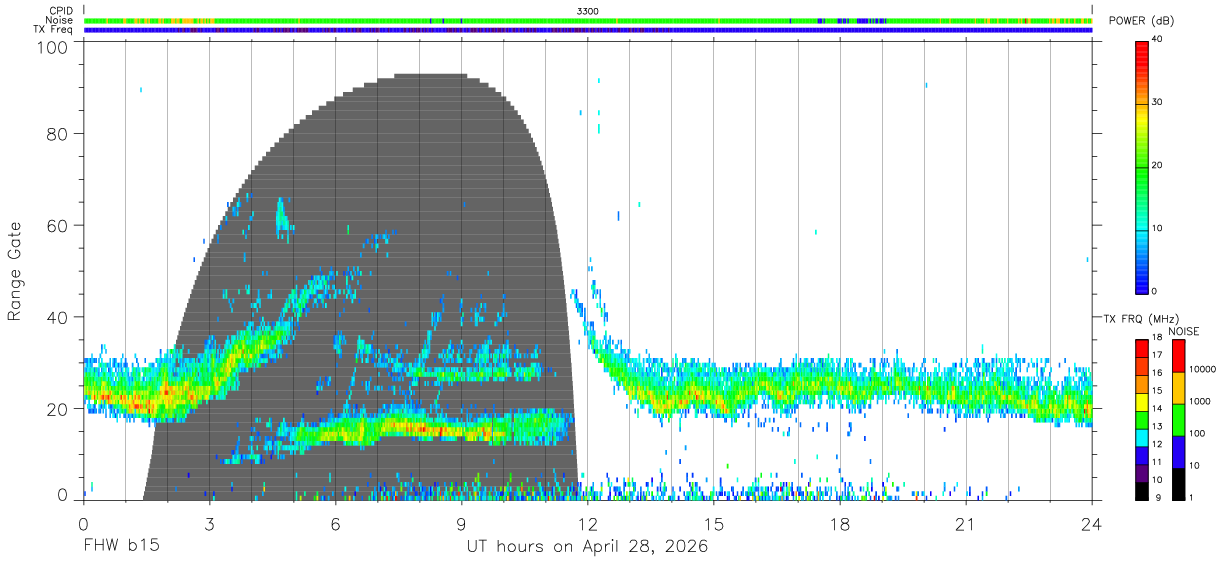Viewport: 1228px width, 567px height.
Task: Click the CPID label at top left
Action: 61,11
